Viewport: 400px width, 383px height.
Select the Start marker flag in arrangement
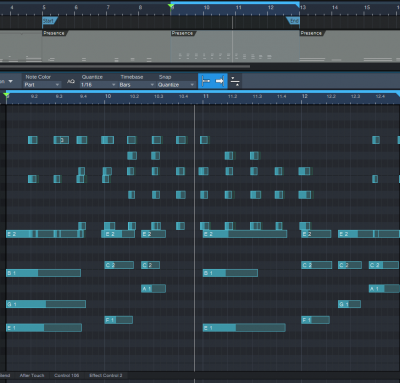49,21
